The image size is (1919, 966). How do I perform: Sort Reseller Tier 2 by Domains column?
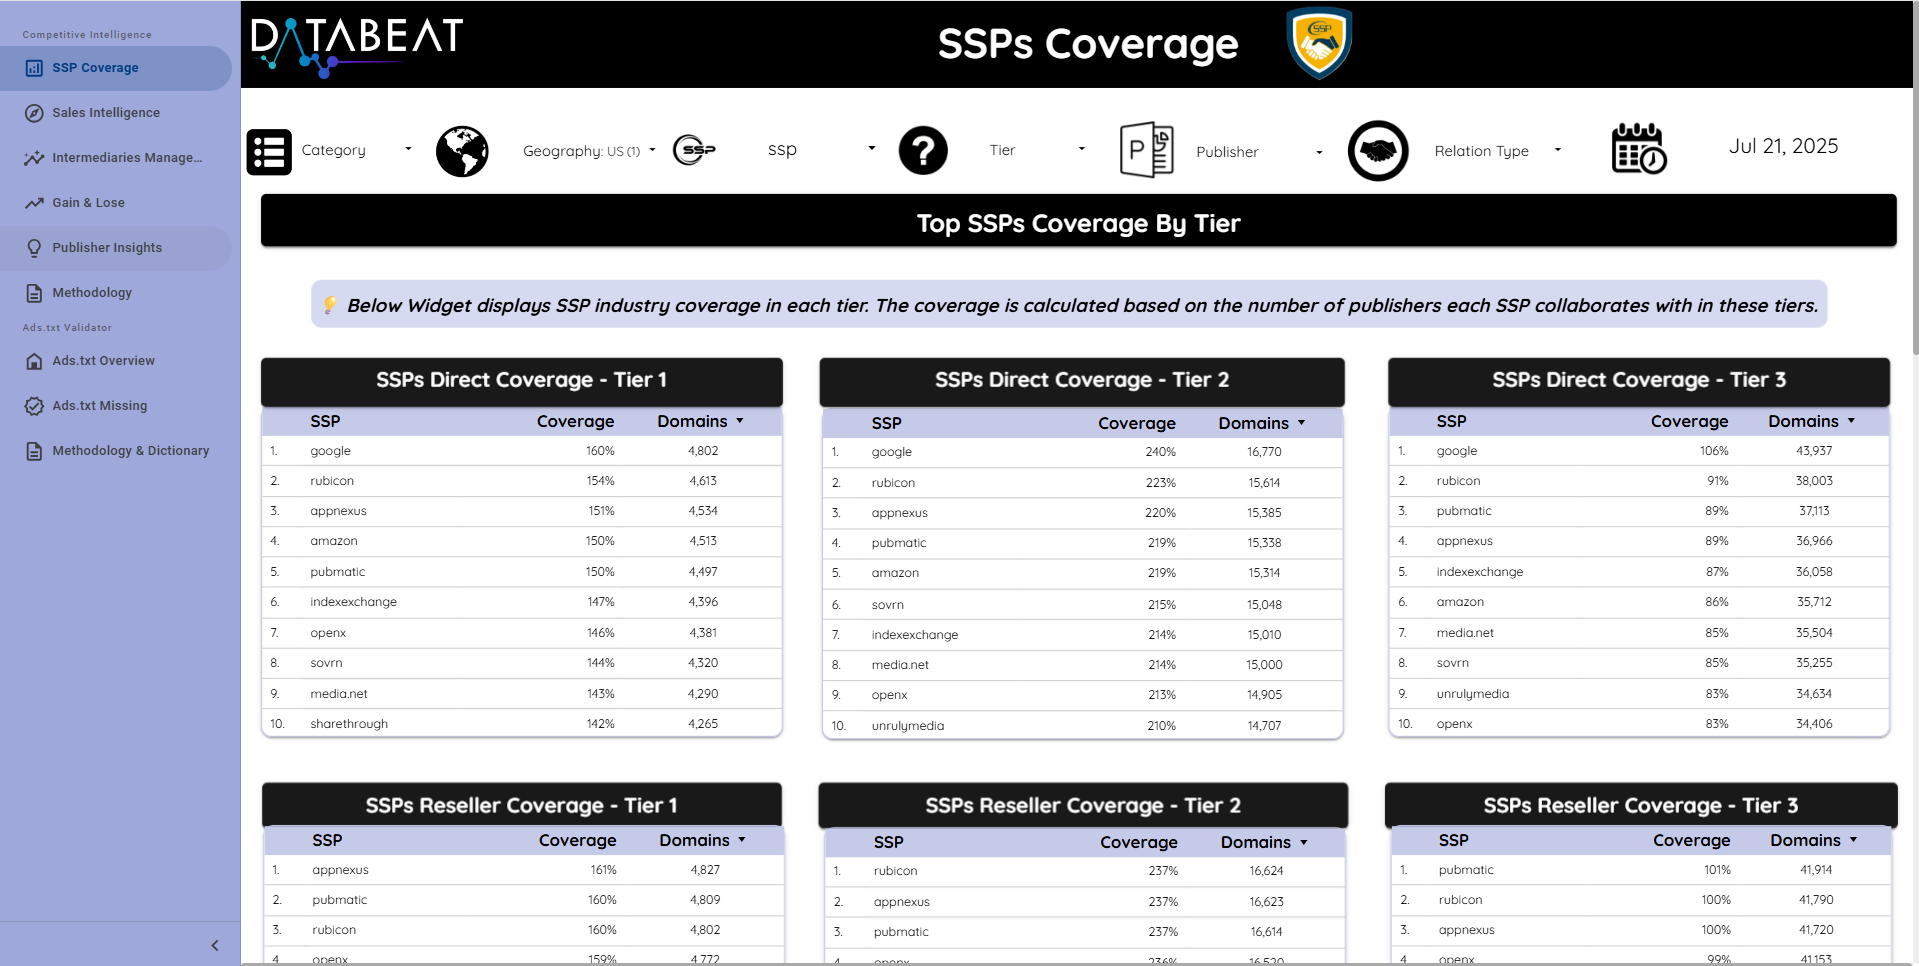[x=1264, y=842]
